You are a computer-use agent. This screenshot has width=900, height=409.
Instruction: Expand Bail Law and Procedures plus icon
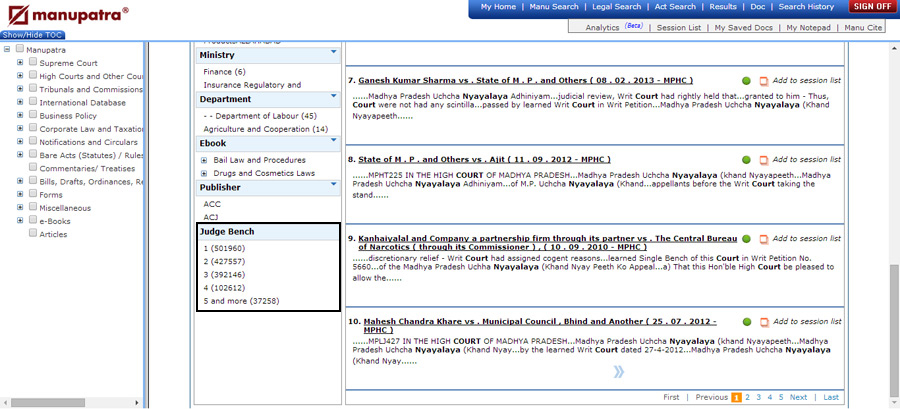pos(205,159)
